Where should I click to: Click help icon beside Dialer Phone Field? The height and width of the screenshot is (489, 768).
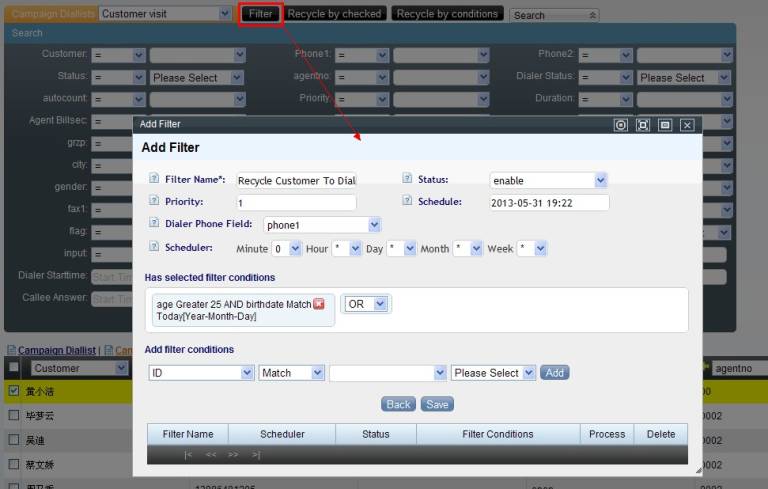point(154,223)
